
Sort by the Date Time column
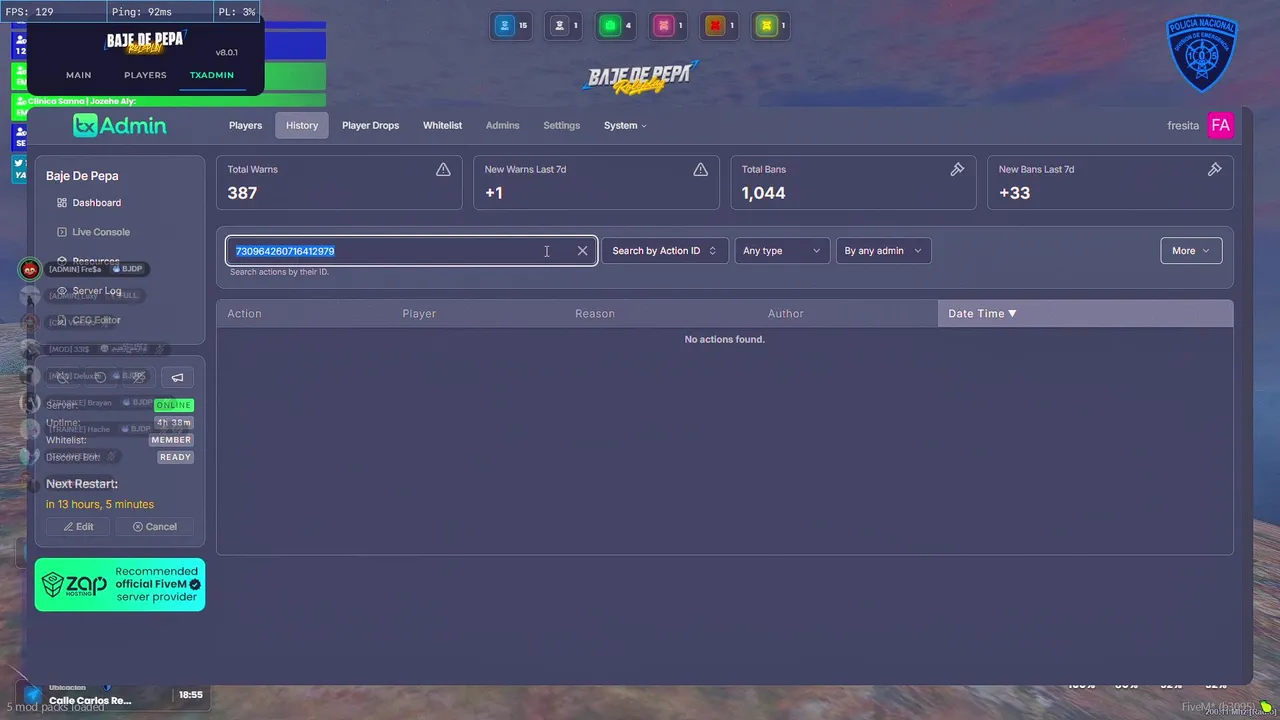tap(1085, 313)
